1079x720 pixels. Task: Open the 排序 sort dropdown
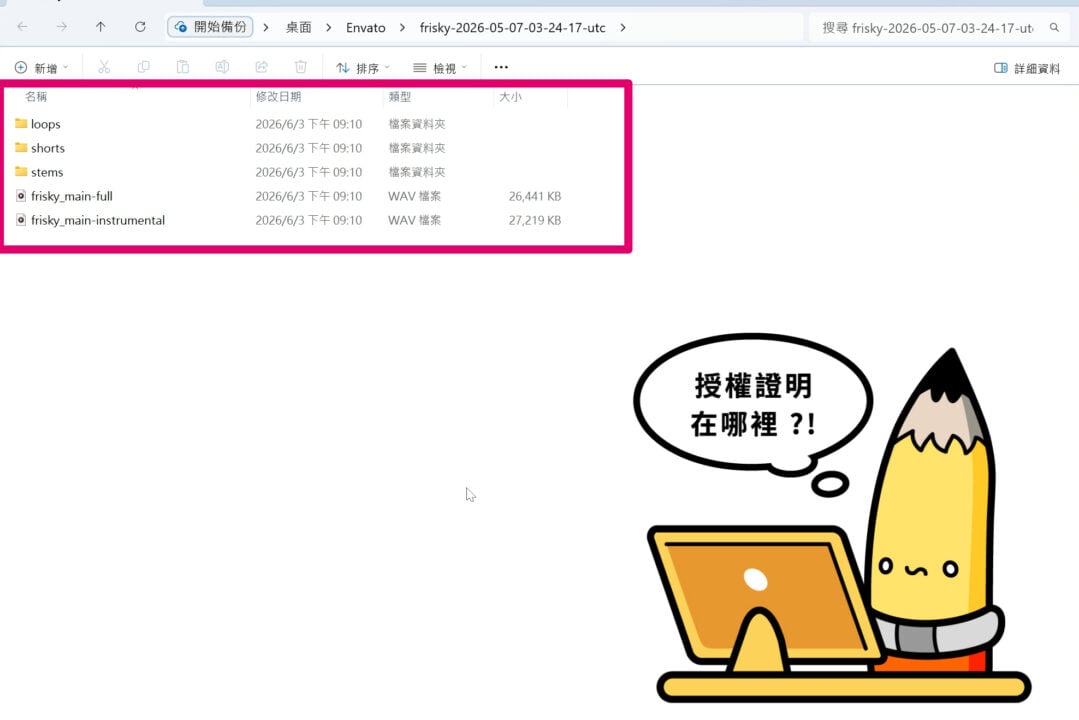(x=363, y=67)
